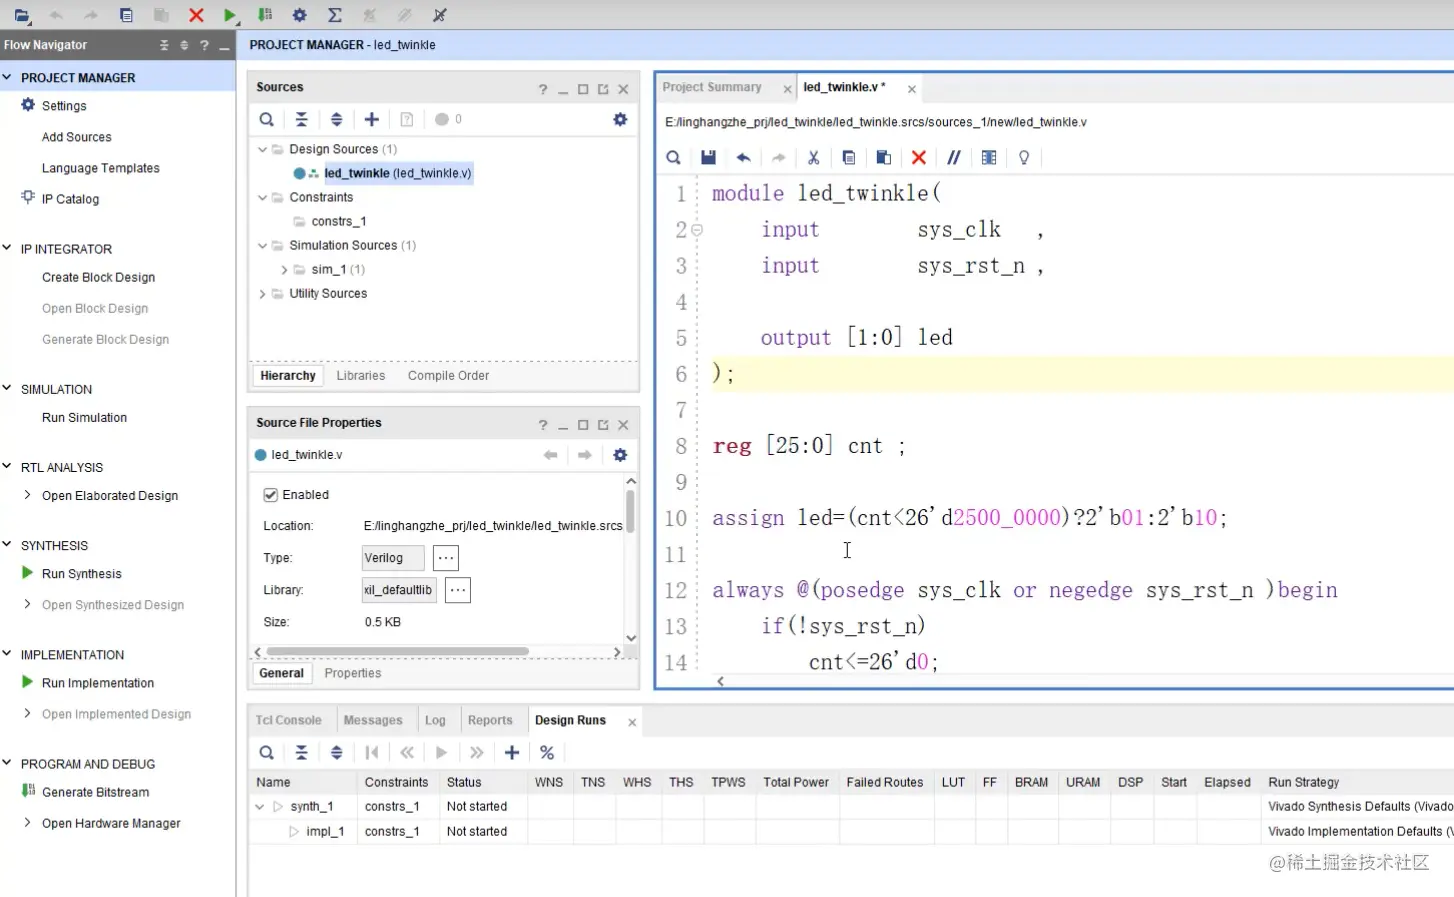This screenshot has width=1454, height=897.
Task: Open the Messages tab
Action: [373, 720]
